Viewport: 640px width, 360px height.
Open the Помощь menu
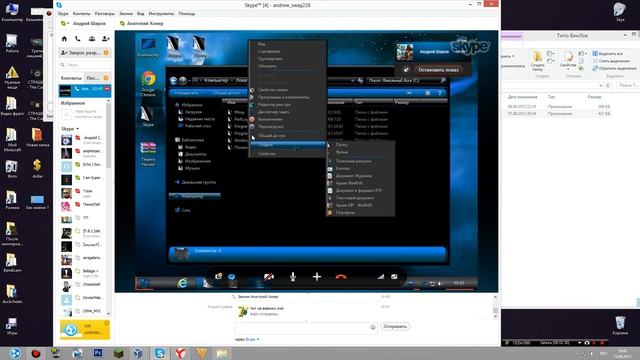click(x=187, y=13)
